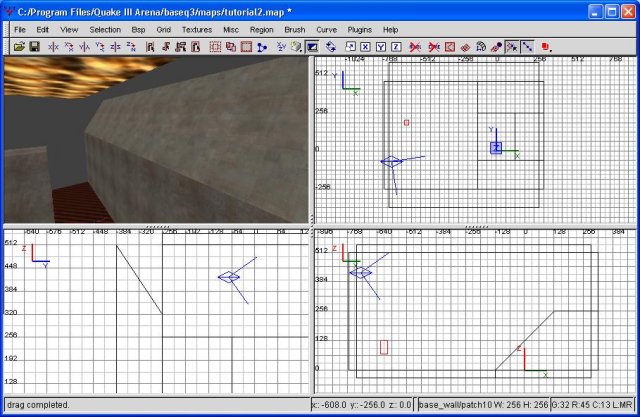This screenshot has width=640, height=417.
Task: Change the 2D view orientation (XY/Z icon)
Action: (x=281, y=47)
